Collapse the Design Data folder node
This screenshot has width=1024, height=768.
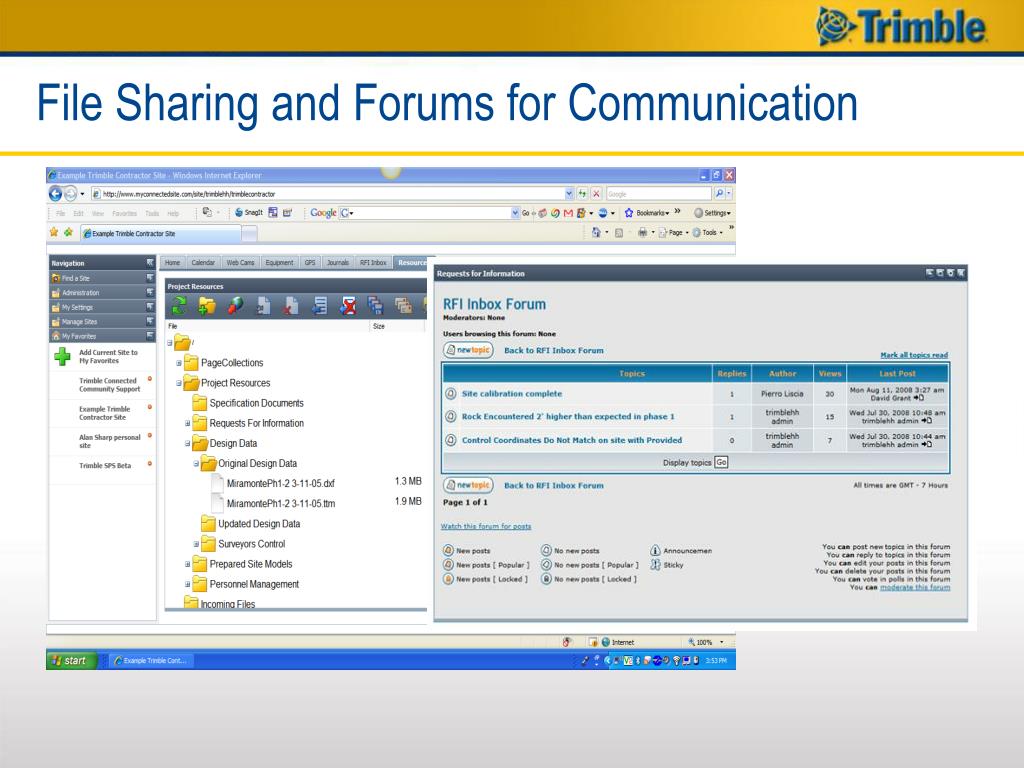tap(187, 443)
